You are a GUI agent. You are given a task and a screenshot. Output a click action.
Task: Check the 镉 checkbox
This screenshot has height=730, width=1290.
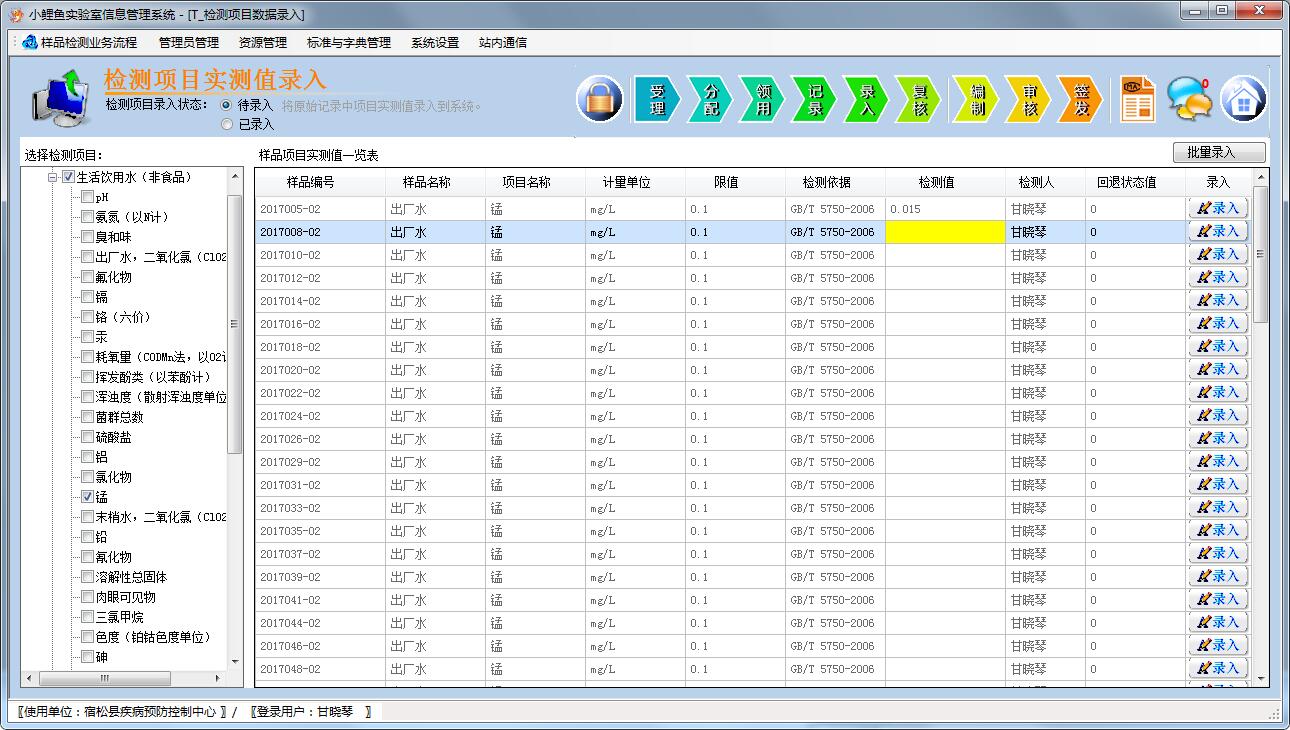coord(88,297)
